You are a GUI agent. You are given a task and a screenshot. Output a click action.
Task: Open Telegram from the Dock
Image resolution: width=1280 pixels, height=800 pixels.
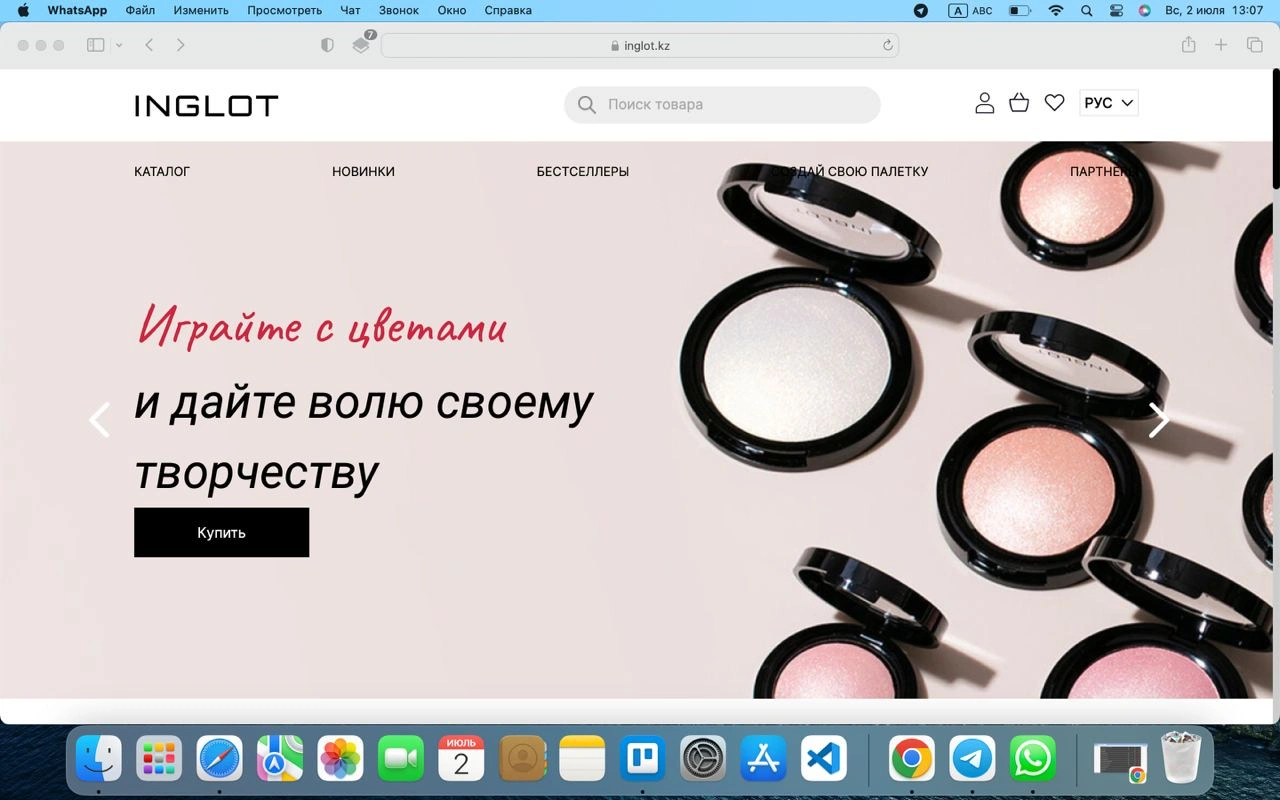(x=972, y=758)
